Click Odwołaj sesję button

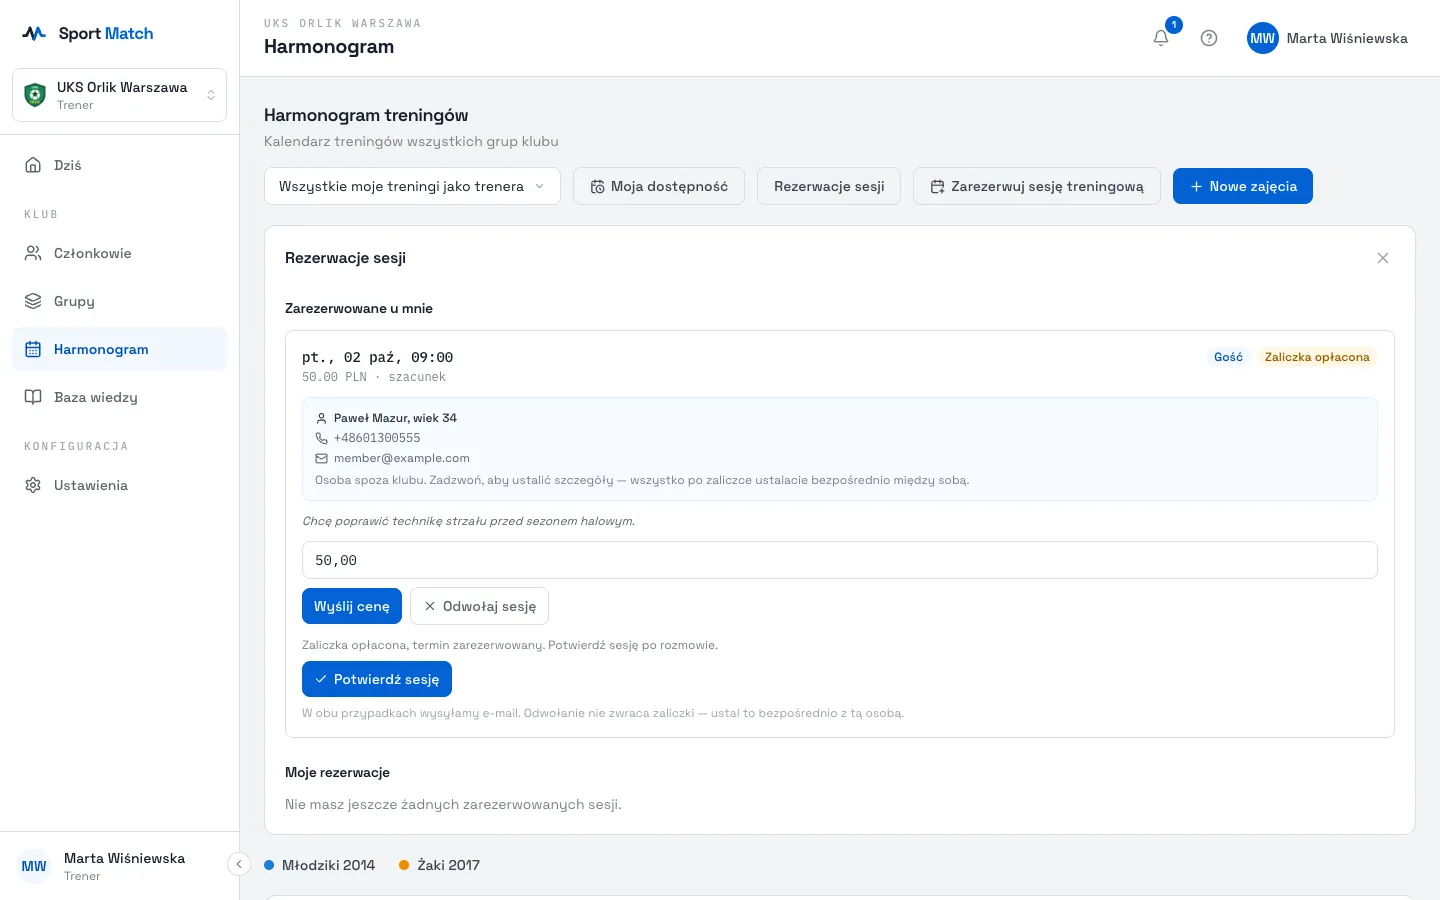point(479,606)
